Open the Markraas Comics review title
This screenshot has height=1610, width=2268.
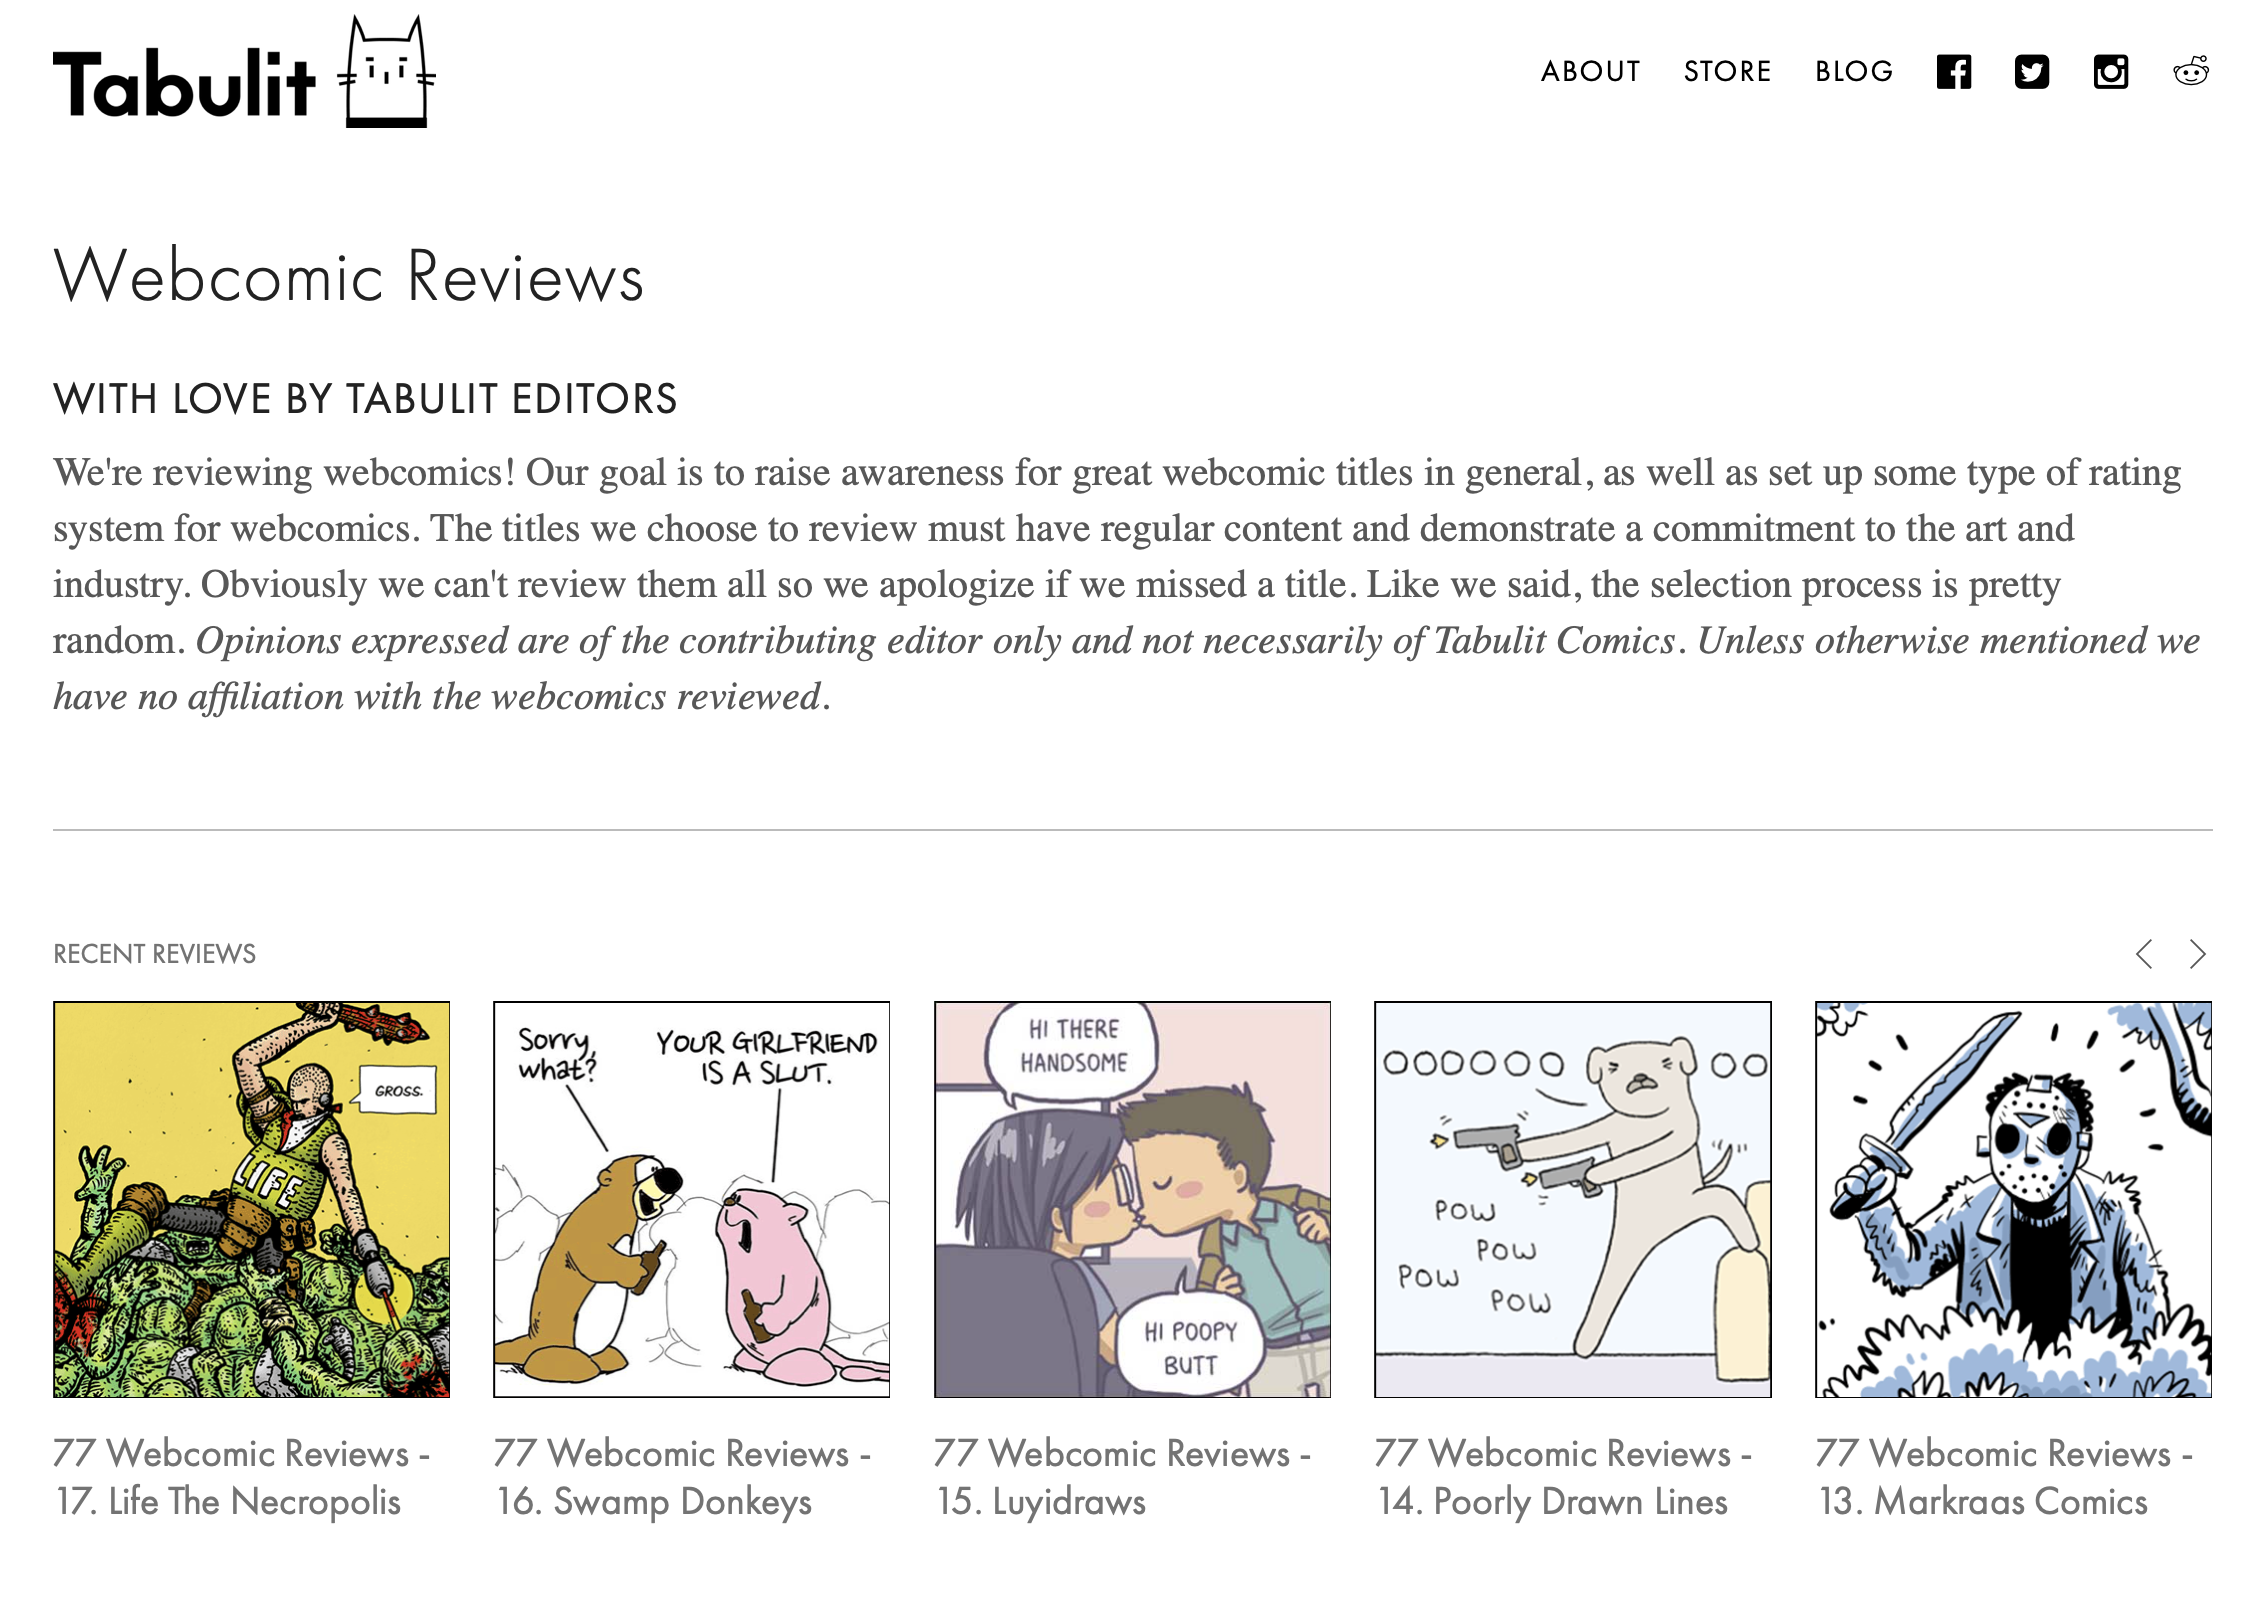(2003, 1477)
